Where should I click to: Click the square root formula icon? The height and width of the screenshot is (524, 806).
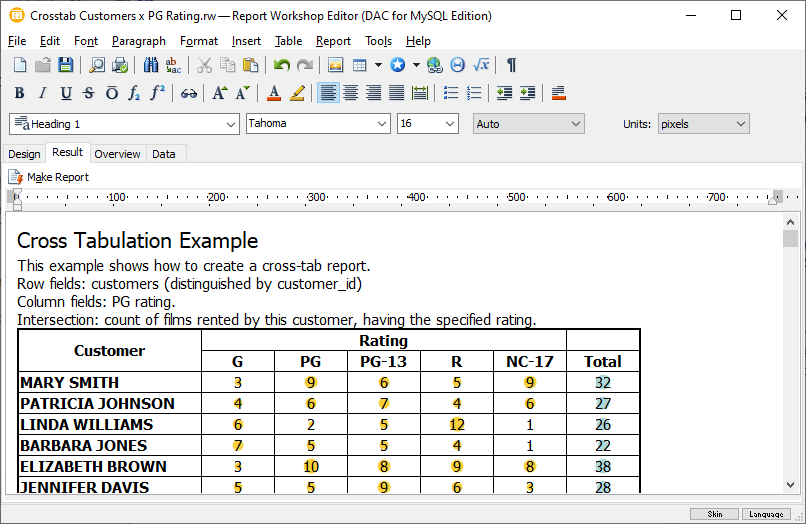tap(481, 65)
